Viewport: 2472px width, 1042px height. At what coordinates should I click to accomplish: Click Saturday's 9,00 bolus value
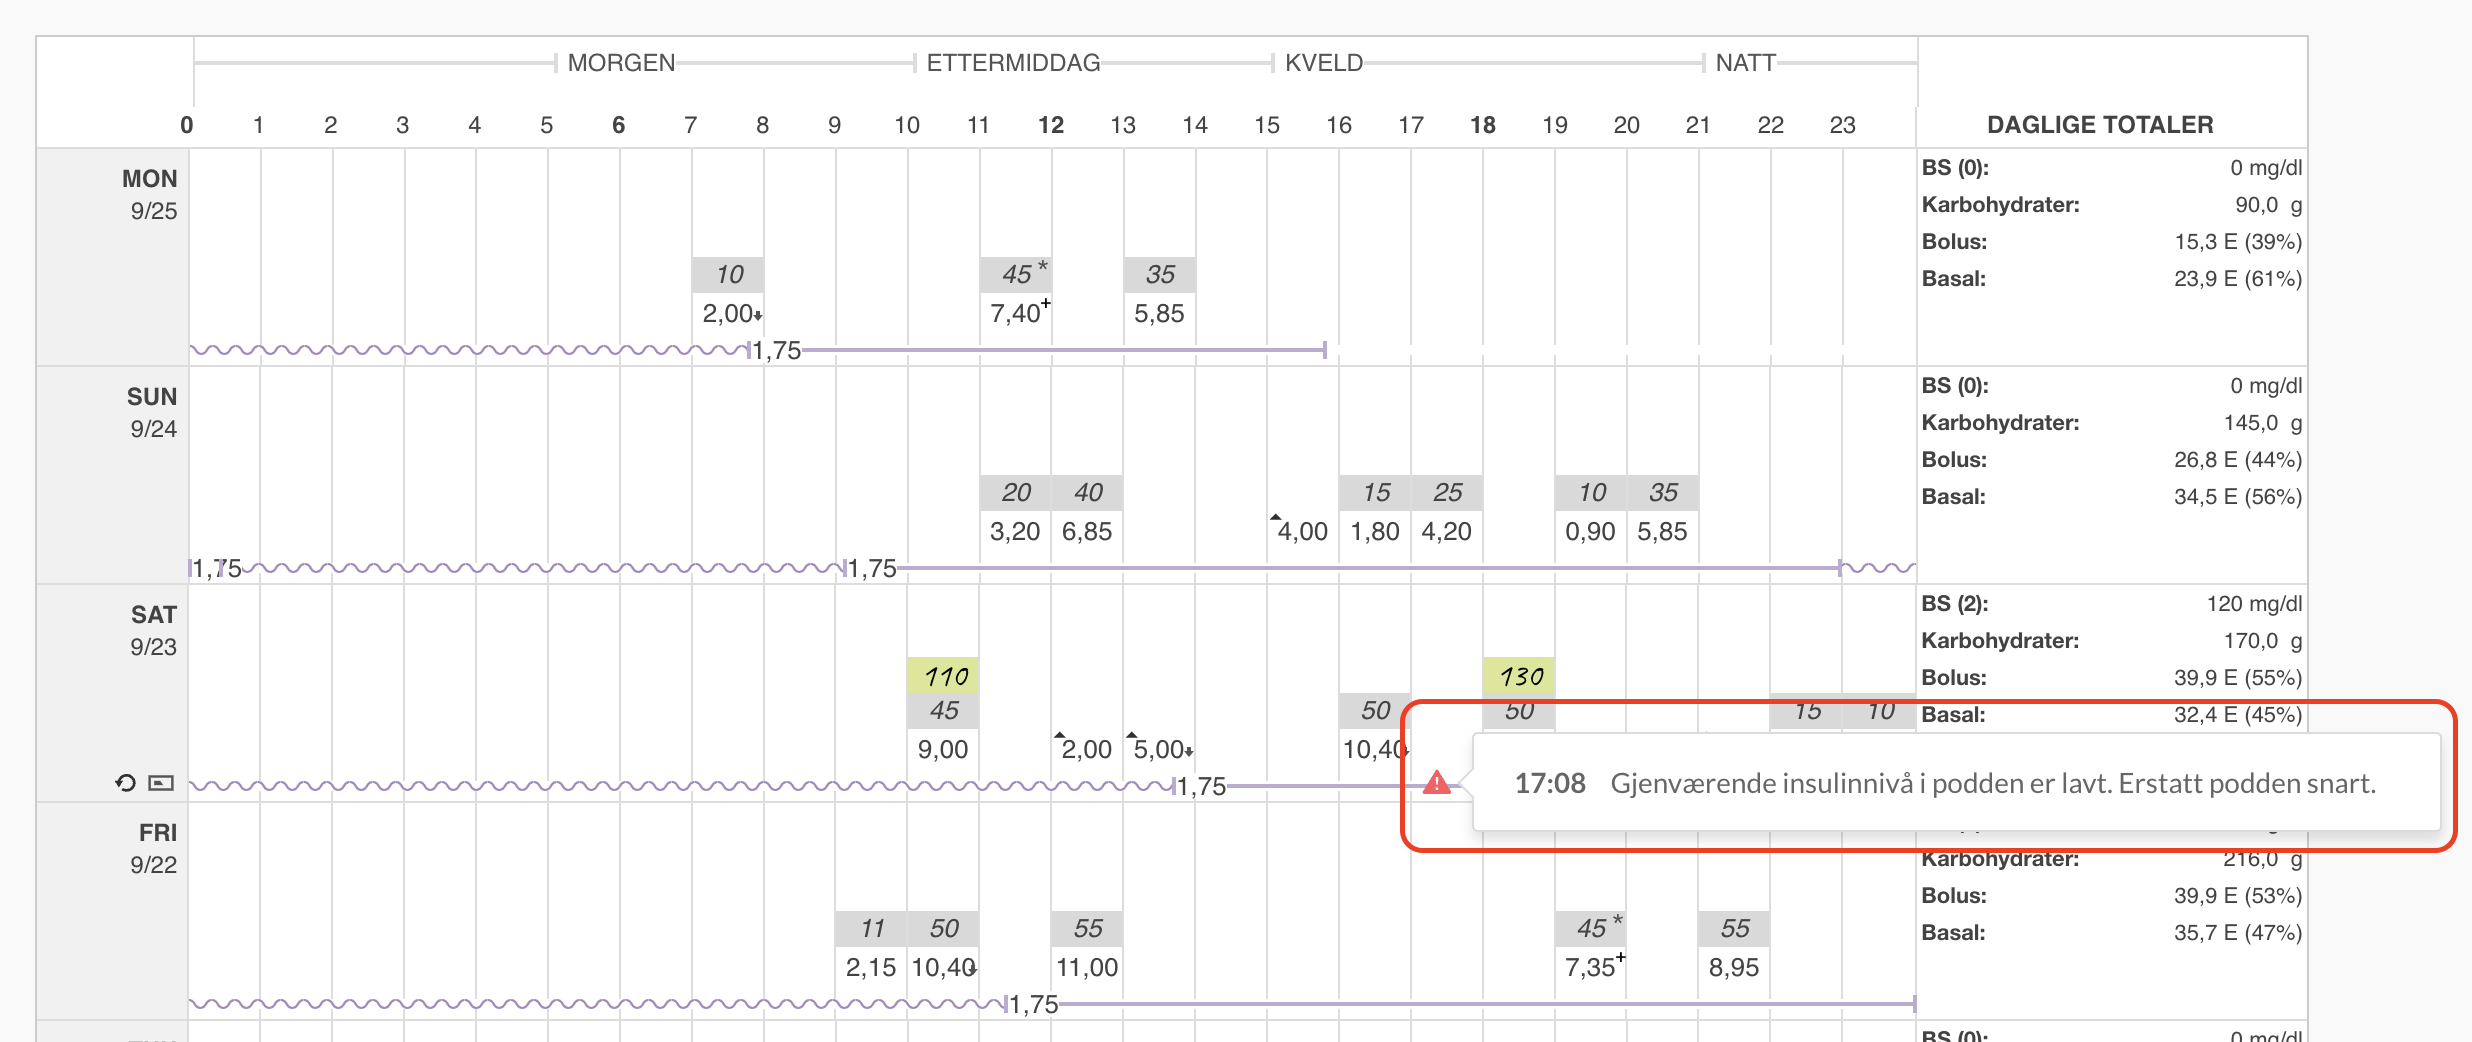[943, 750]
